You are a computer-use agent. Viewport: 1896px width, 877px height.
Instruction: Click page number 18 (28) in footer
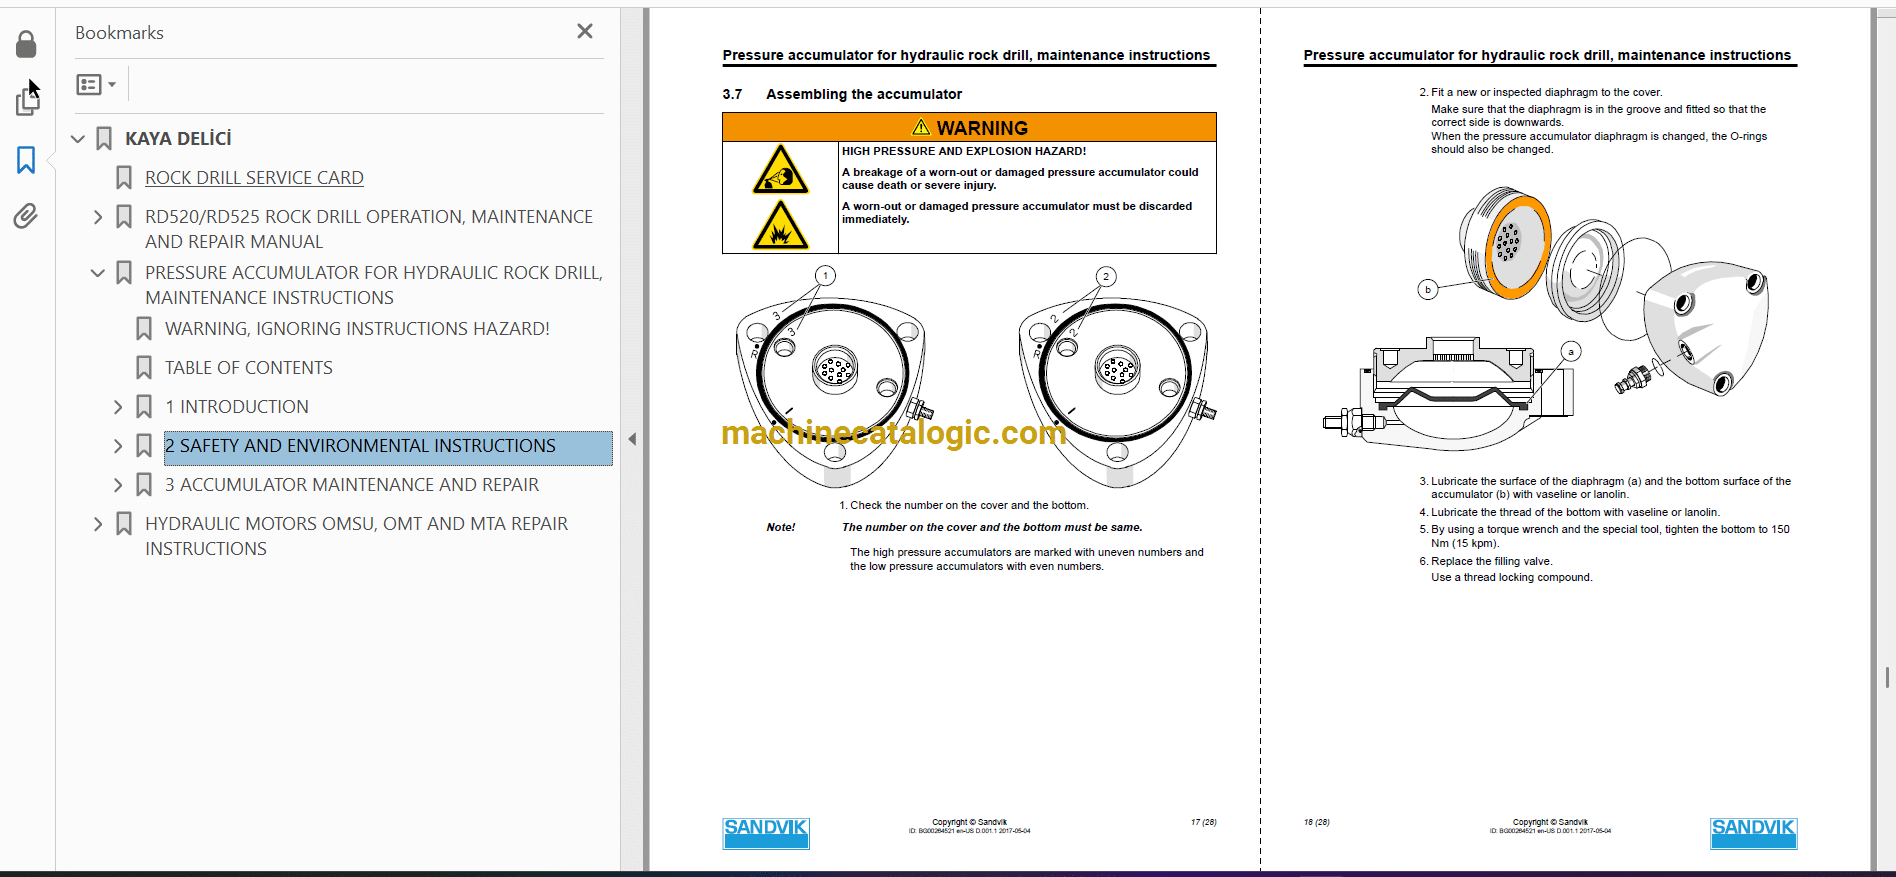1316,822
